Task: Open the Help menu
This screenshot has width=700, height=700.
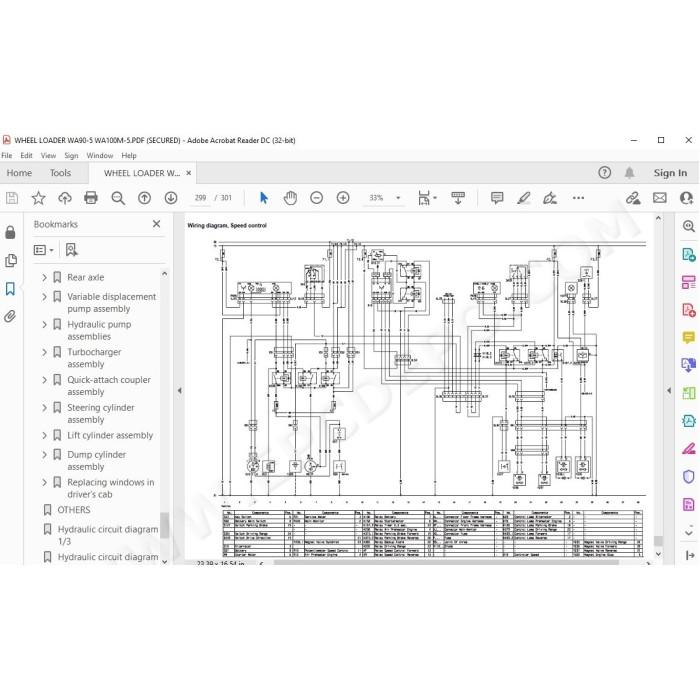Action: (129, 155)
